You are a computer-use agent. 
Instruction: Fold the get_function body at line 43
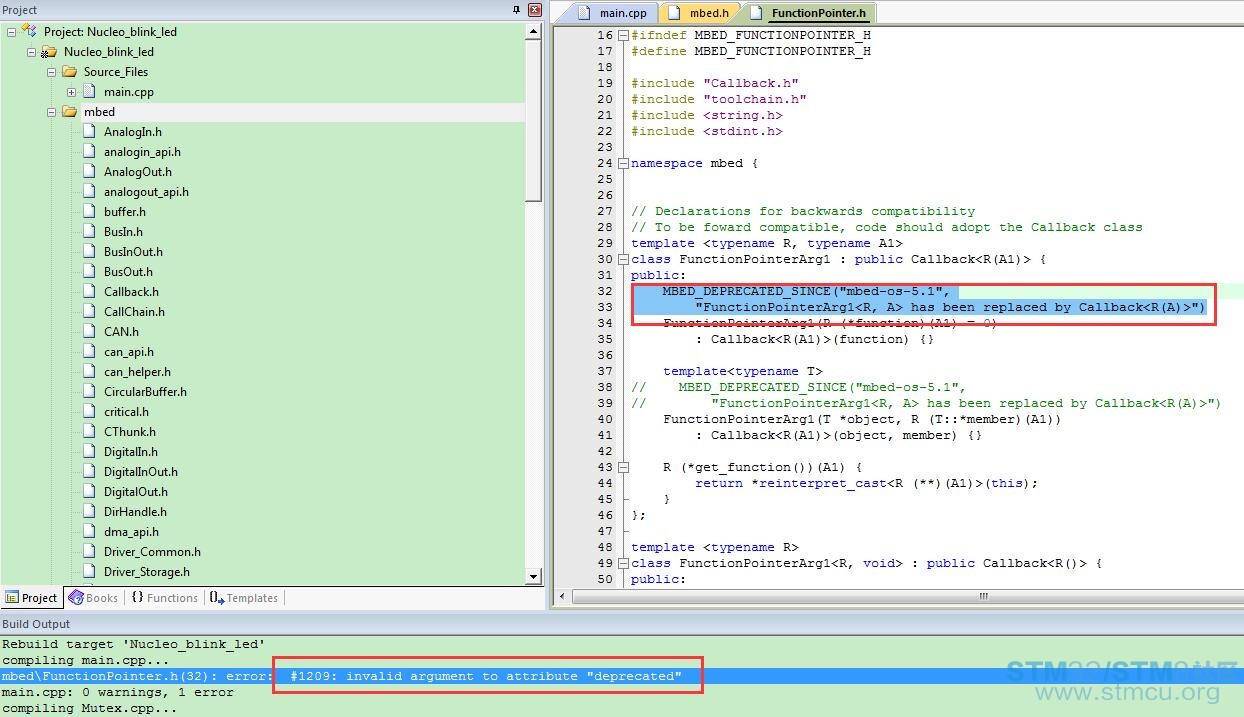click(623, 467)
